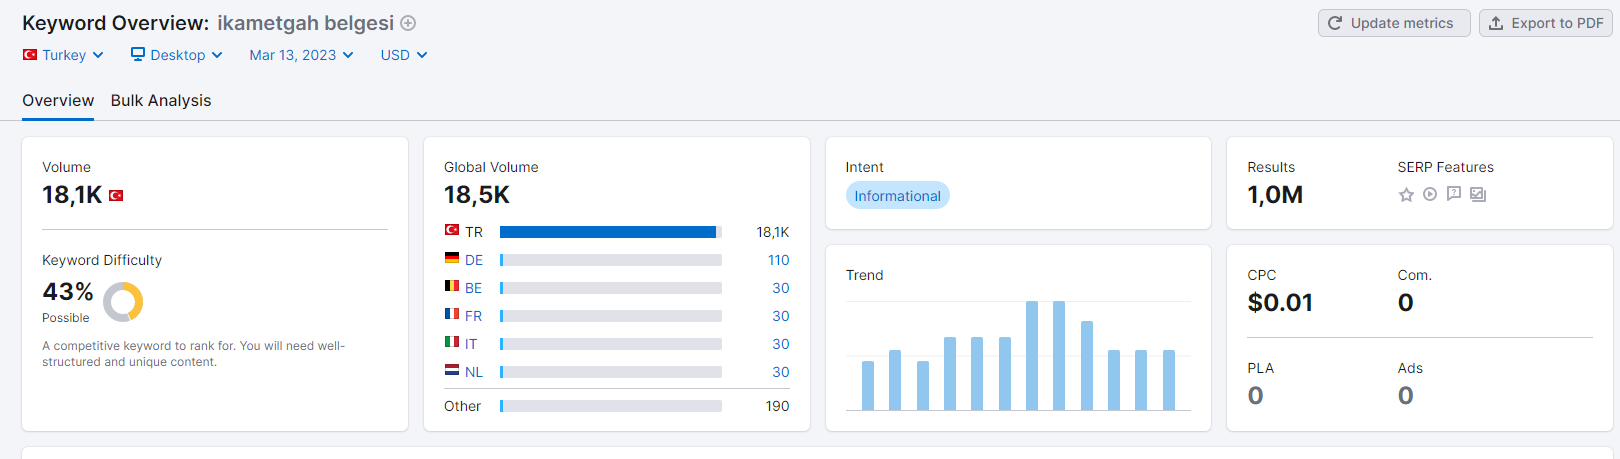The image size is (1620, 459).
Task: Click the Germany flag in Global Volume
Action: [452, 259]
